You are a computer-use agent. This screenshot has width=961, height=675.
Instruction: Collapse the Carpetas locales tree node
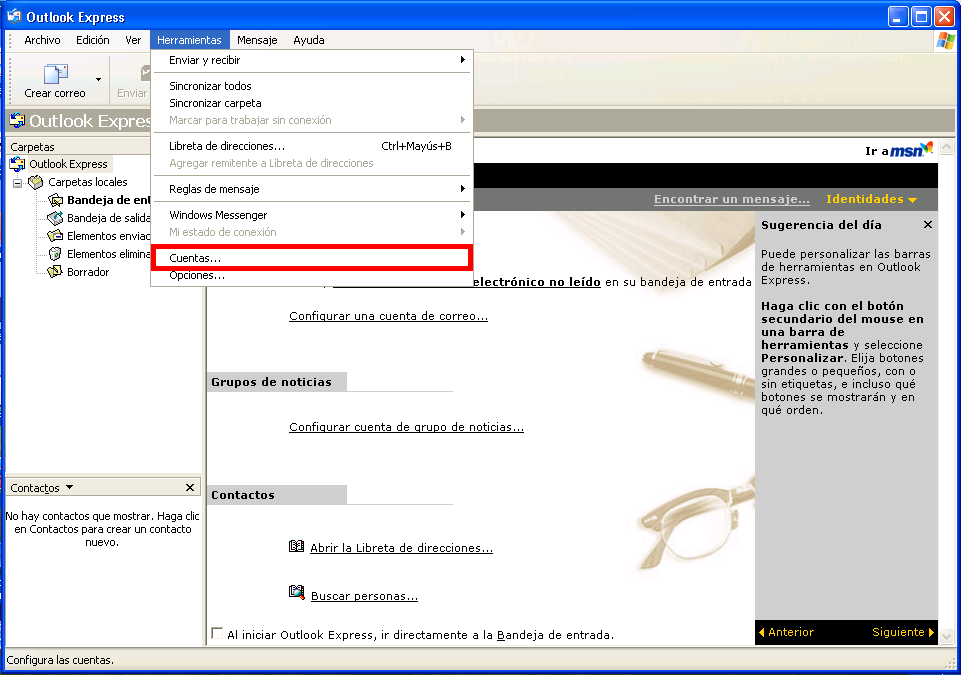(x=17, y=183)
